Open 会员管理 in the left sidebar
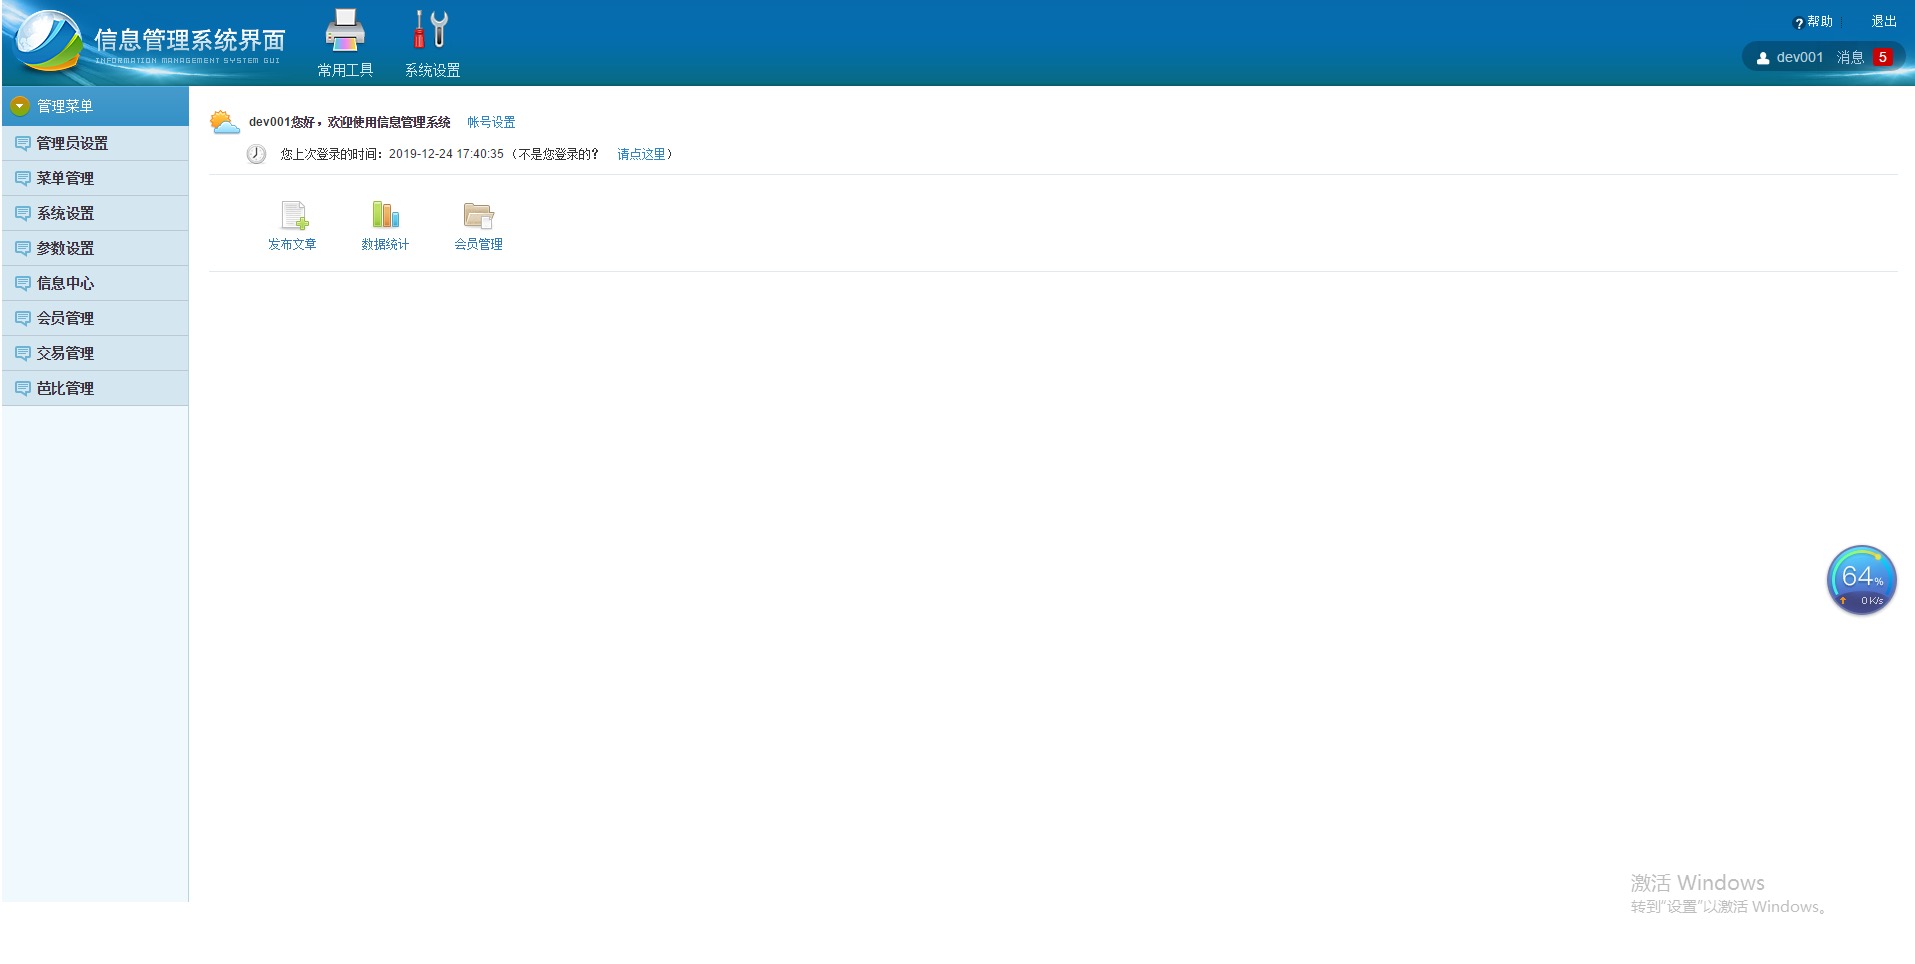The height and width of the screenshot is (964, 1915). 95,318
